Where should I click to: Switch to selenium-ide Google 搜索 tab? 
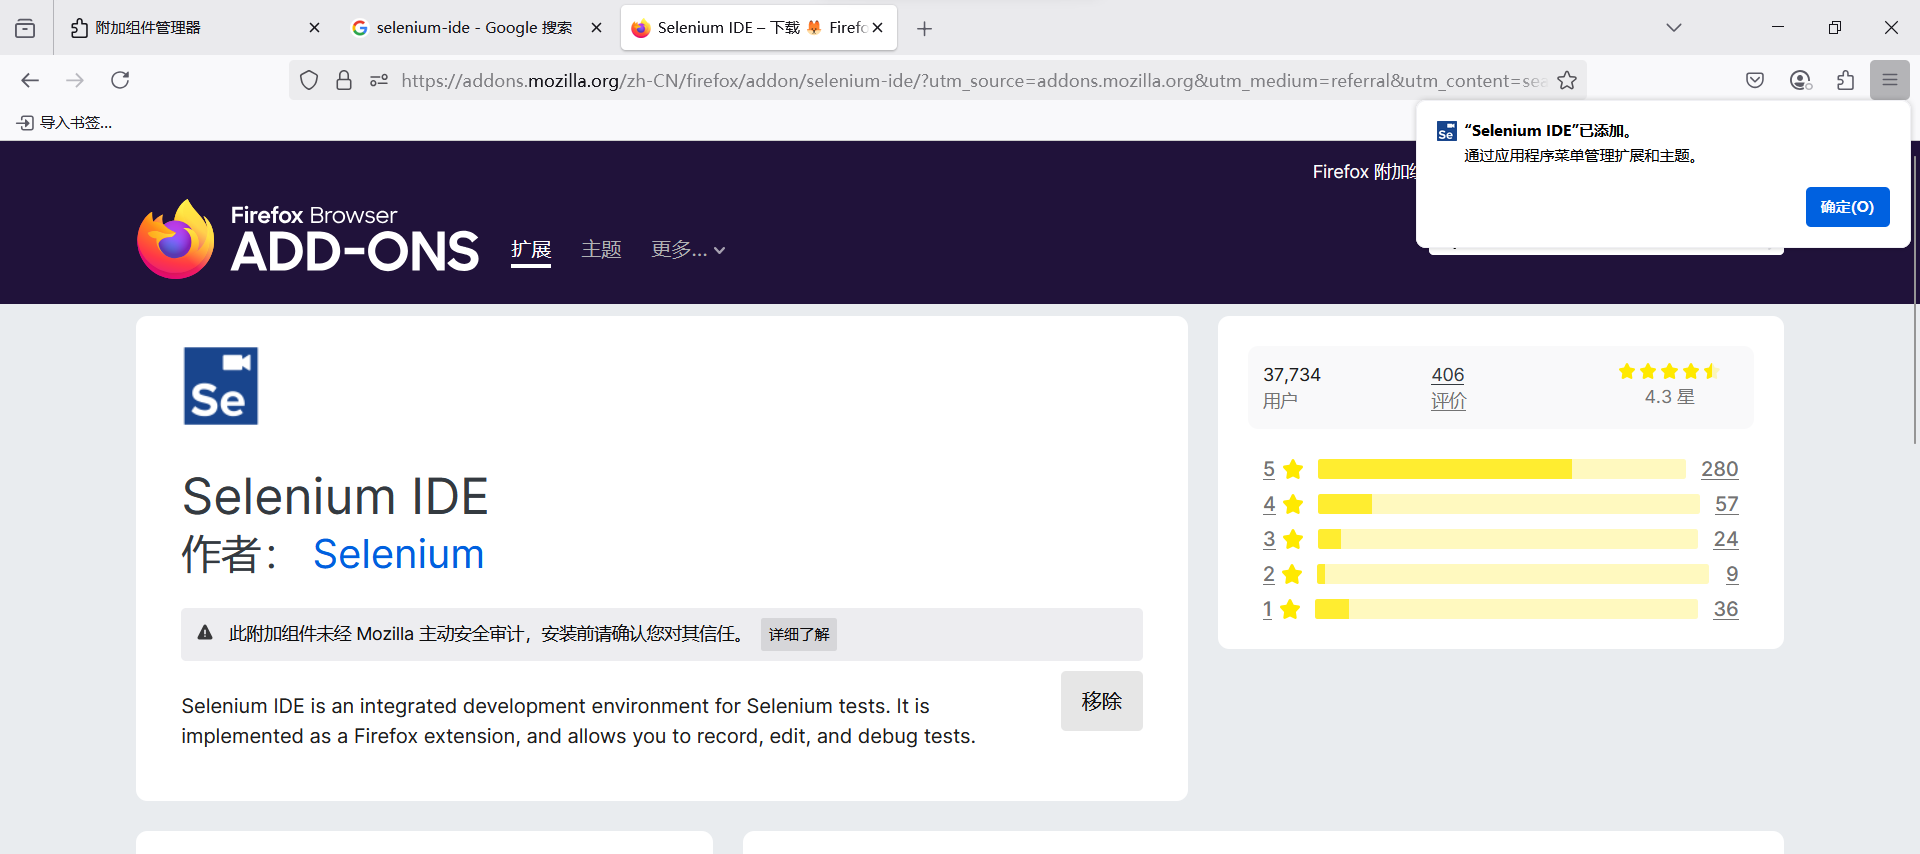[x=475, y=28]
